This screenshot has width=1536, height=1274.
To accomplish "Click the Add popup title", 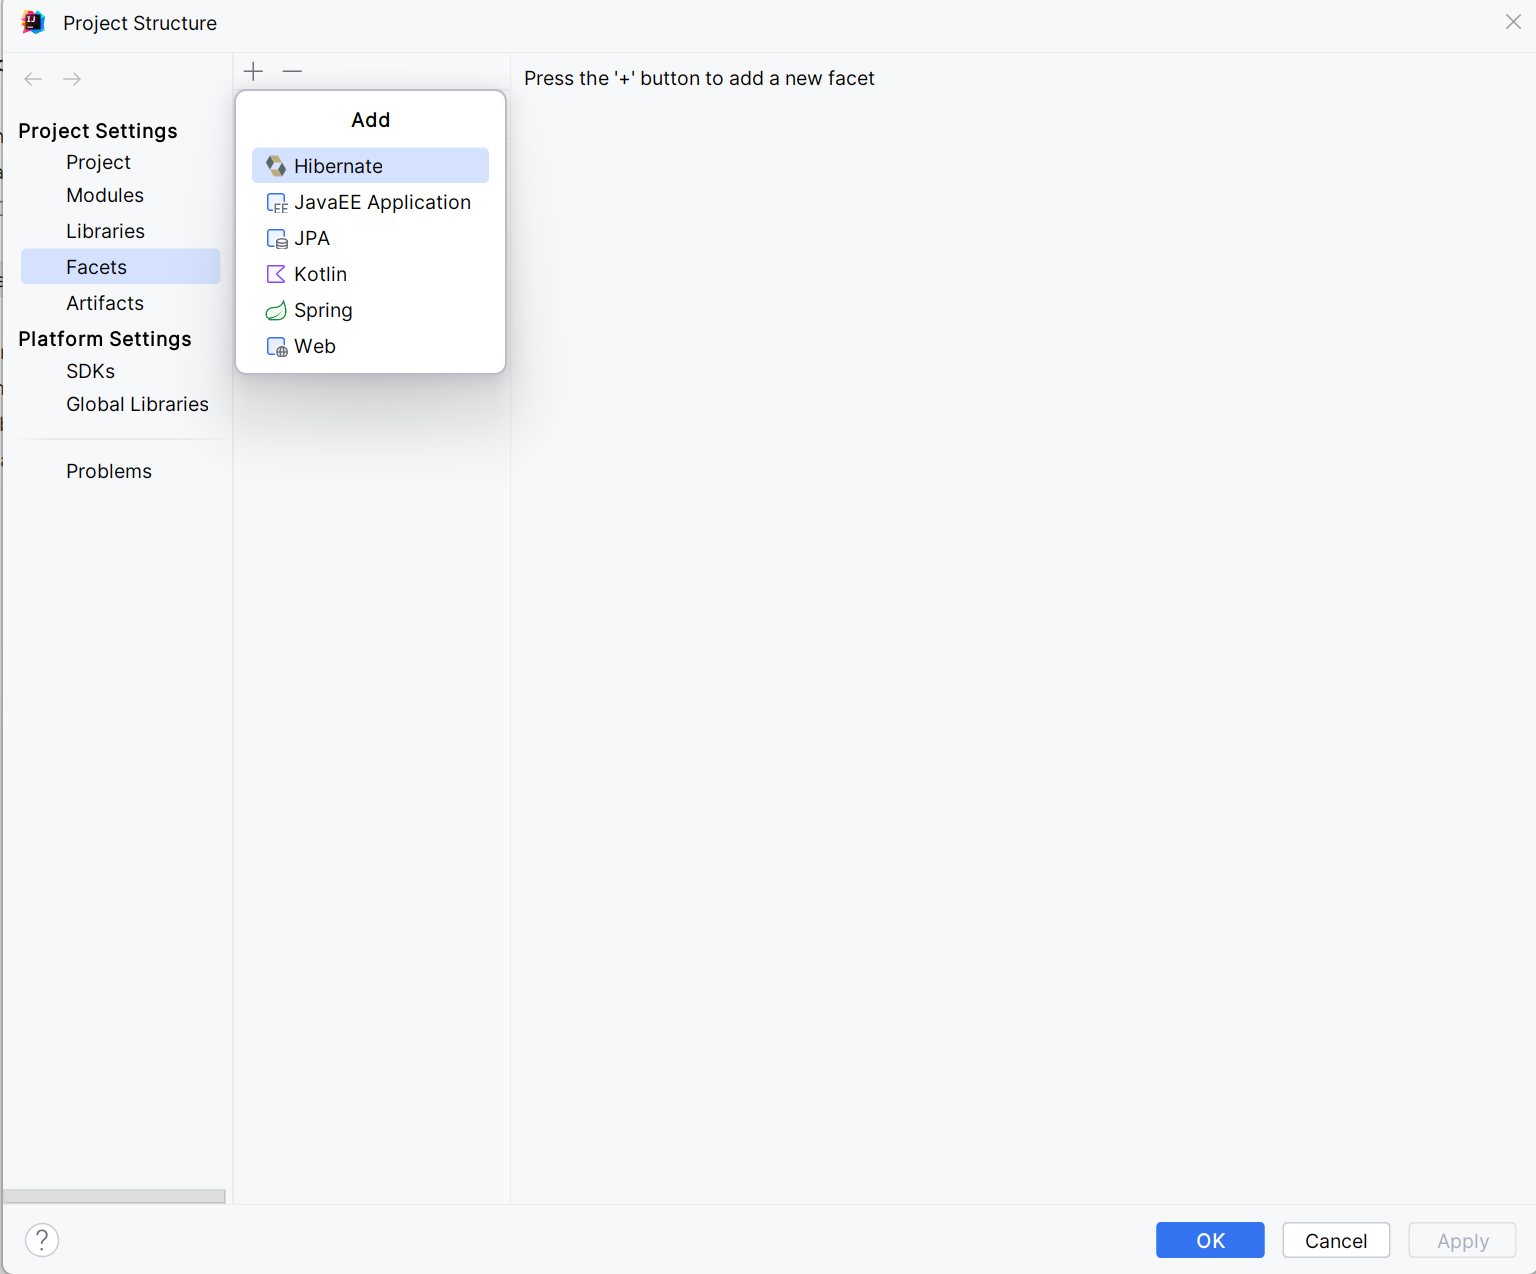I will [370, 120].
